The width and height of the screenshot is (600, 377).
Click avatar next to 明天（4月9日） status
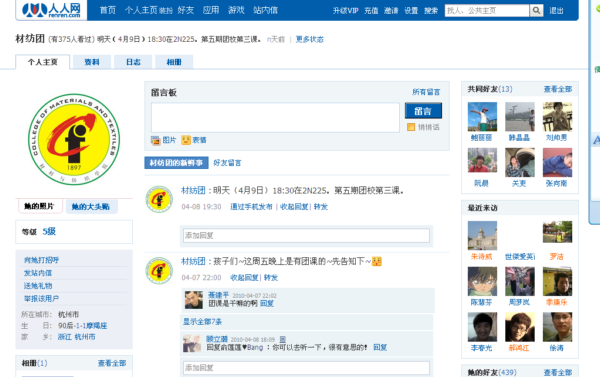159,199
